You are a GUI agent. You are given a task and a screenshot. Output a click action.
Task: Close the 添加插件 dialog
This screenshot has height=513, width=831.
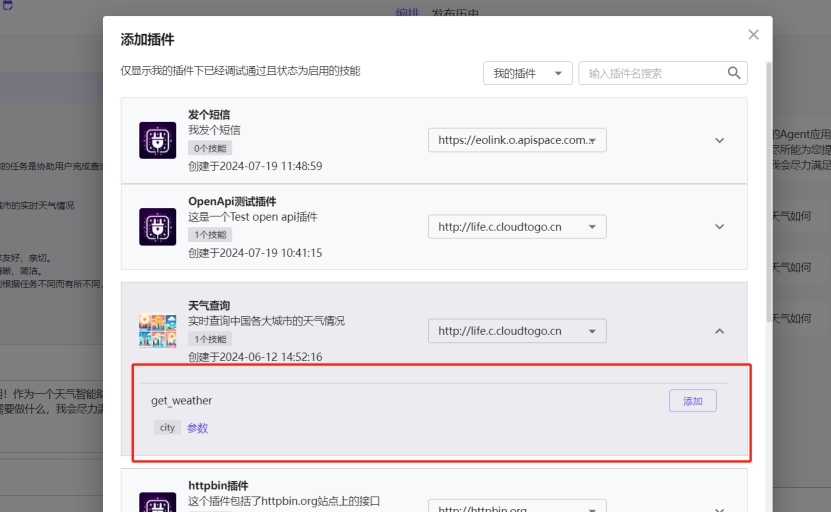[753, 35]
